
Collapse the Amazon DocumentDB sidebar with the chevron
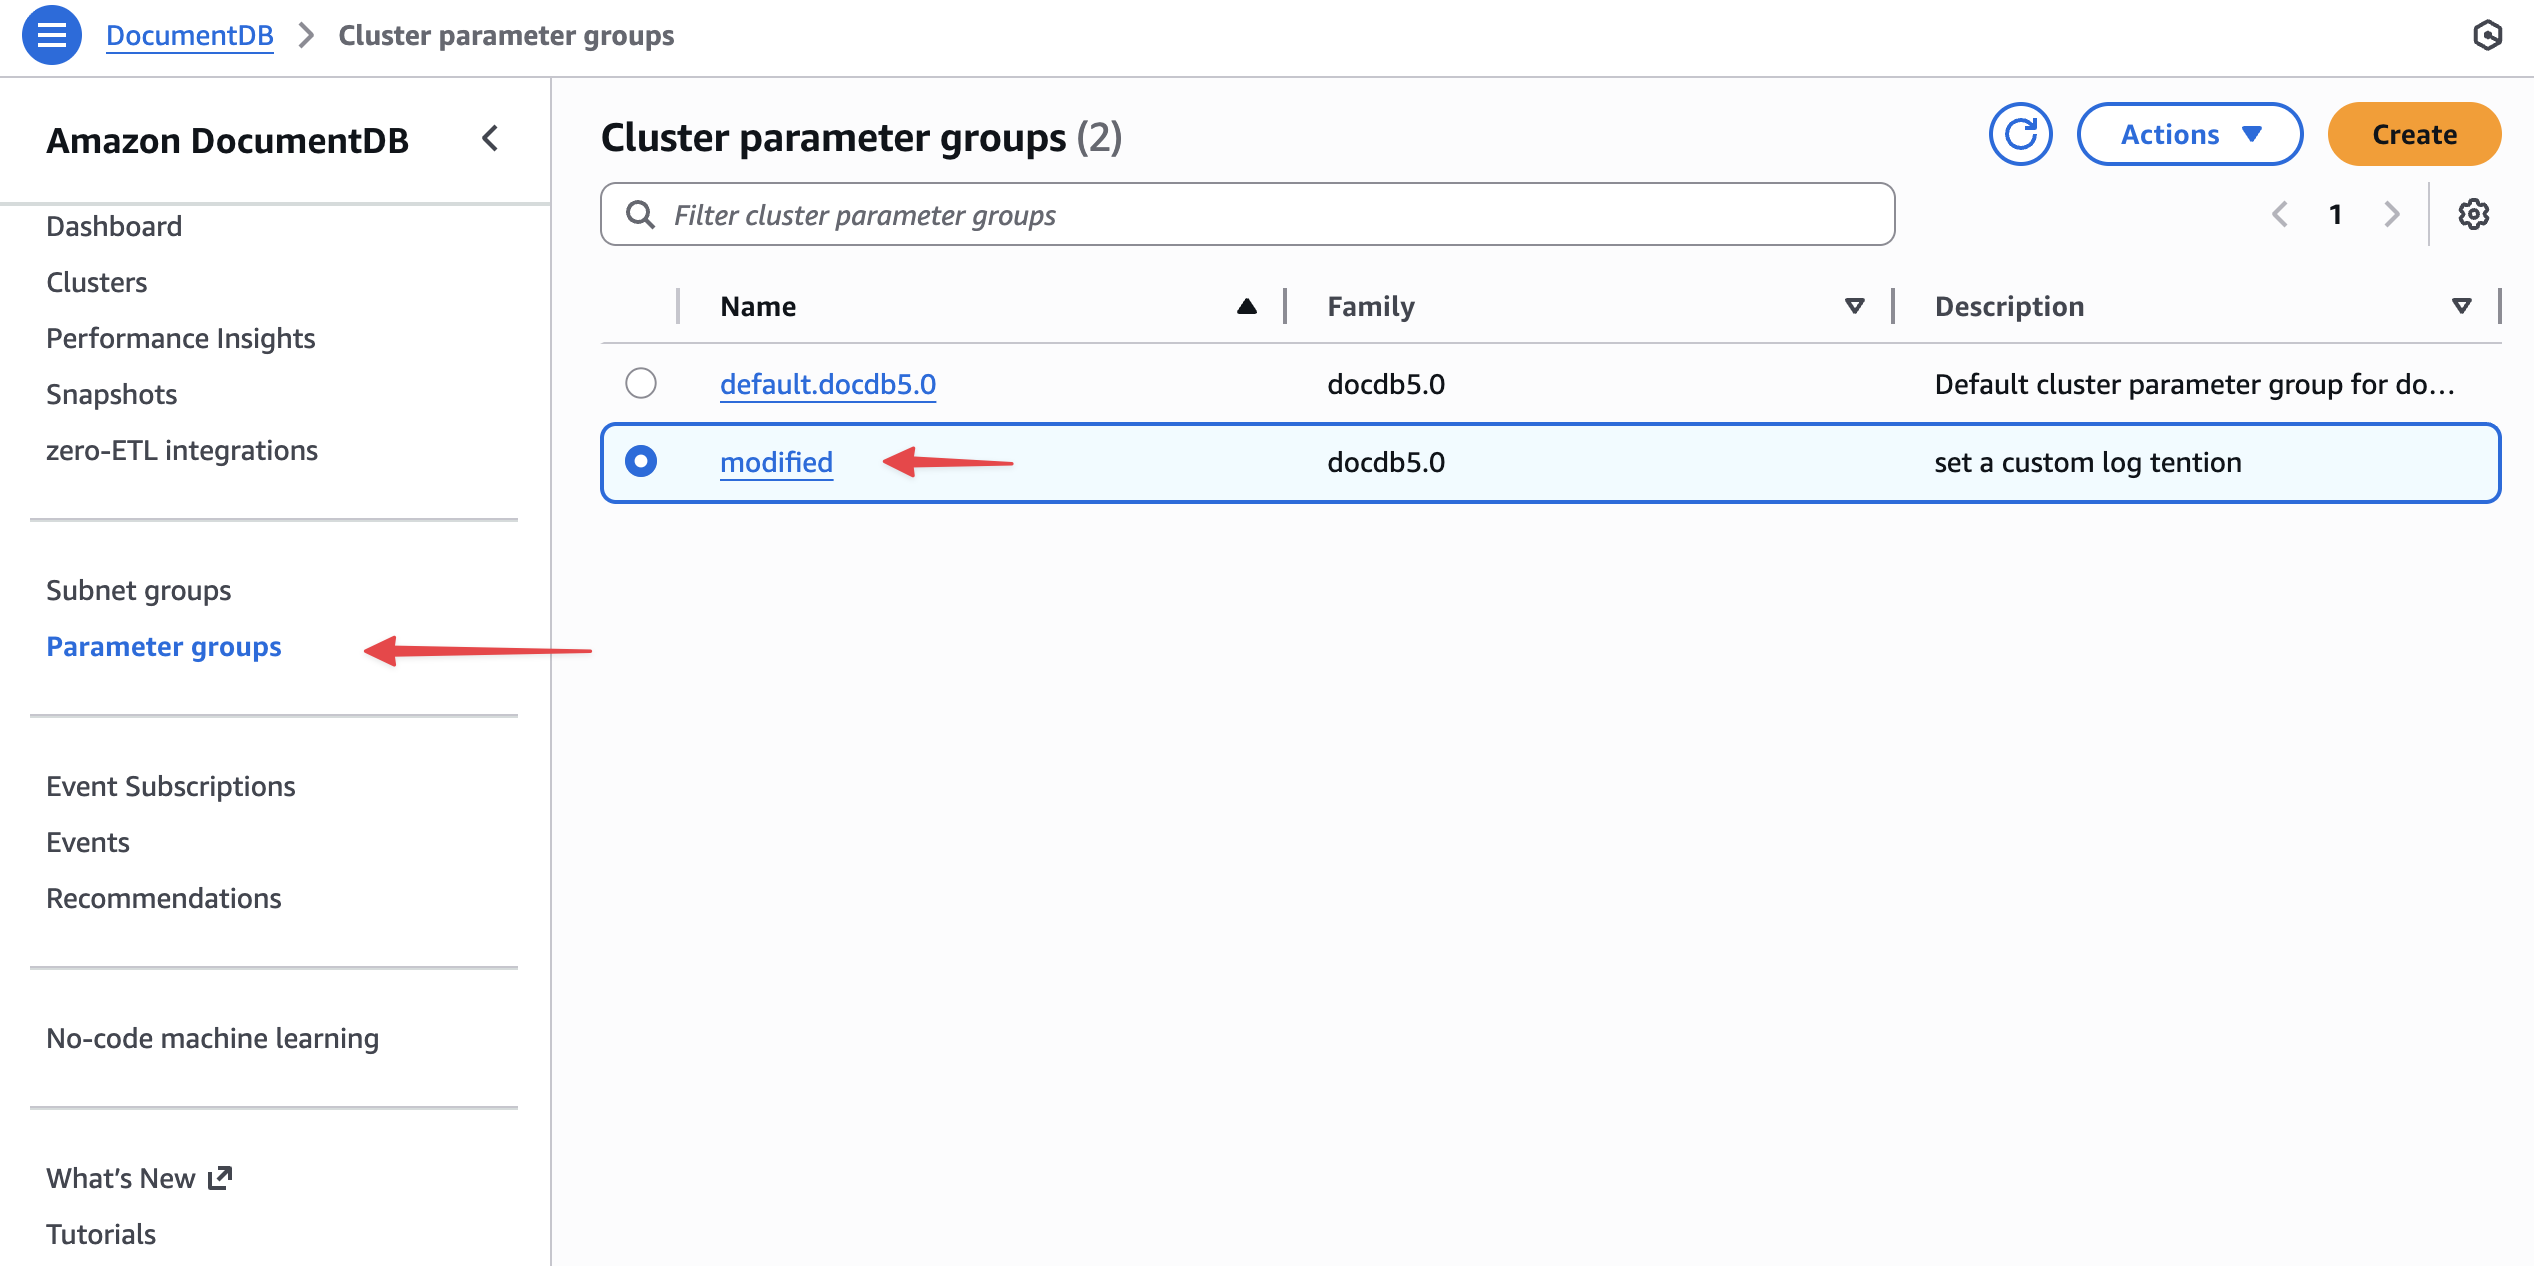[x=490, y=139]
